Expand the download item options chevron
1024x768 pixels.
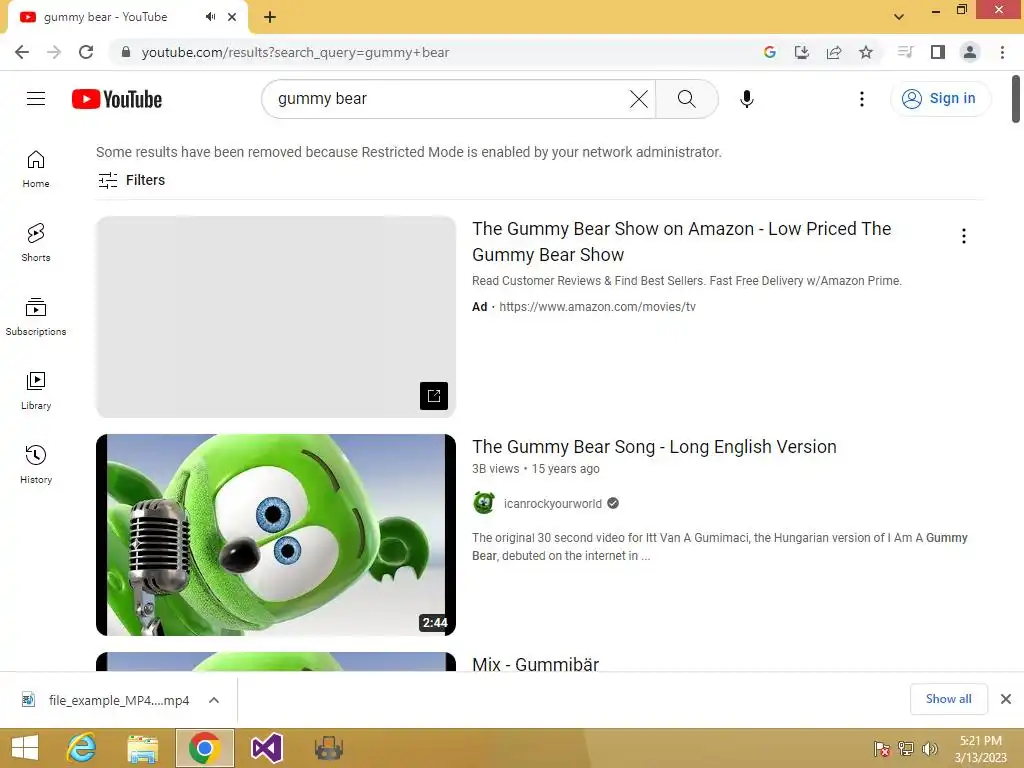coord(214,700)
